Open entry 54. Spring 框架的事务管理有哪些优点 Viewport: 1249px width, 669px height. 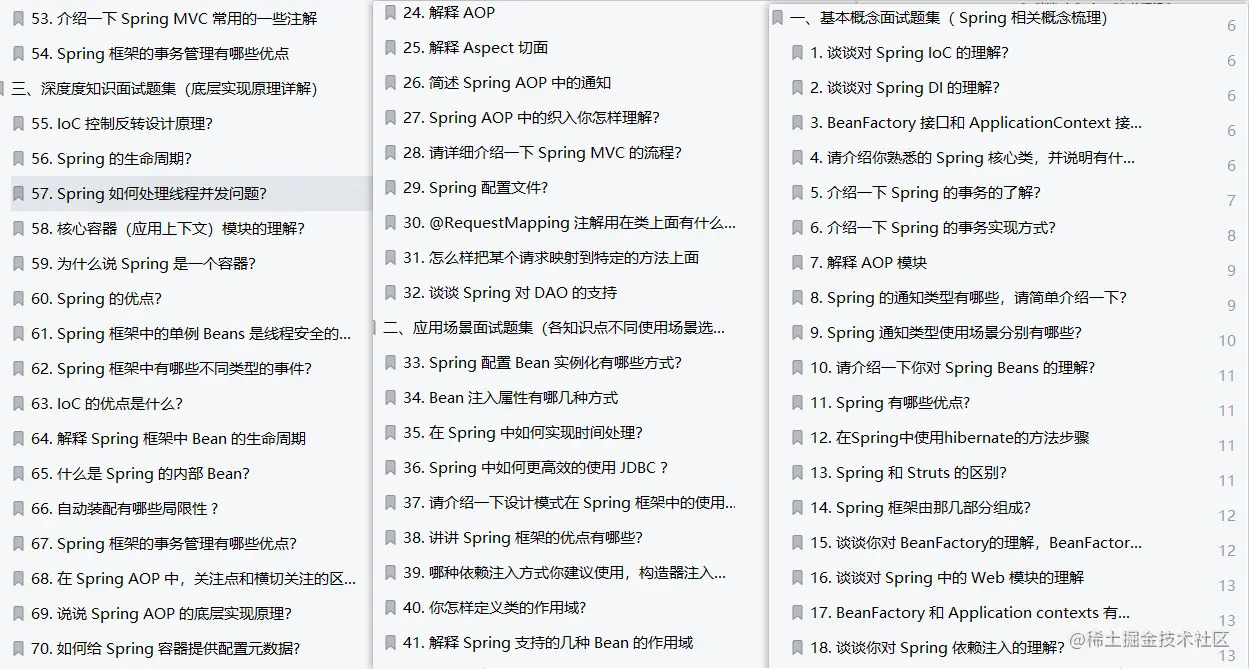pyautogui.click(x=160, y=54)
